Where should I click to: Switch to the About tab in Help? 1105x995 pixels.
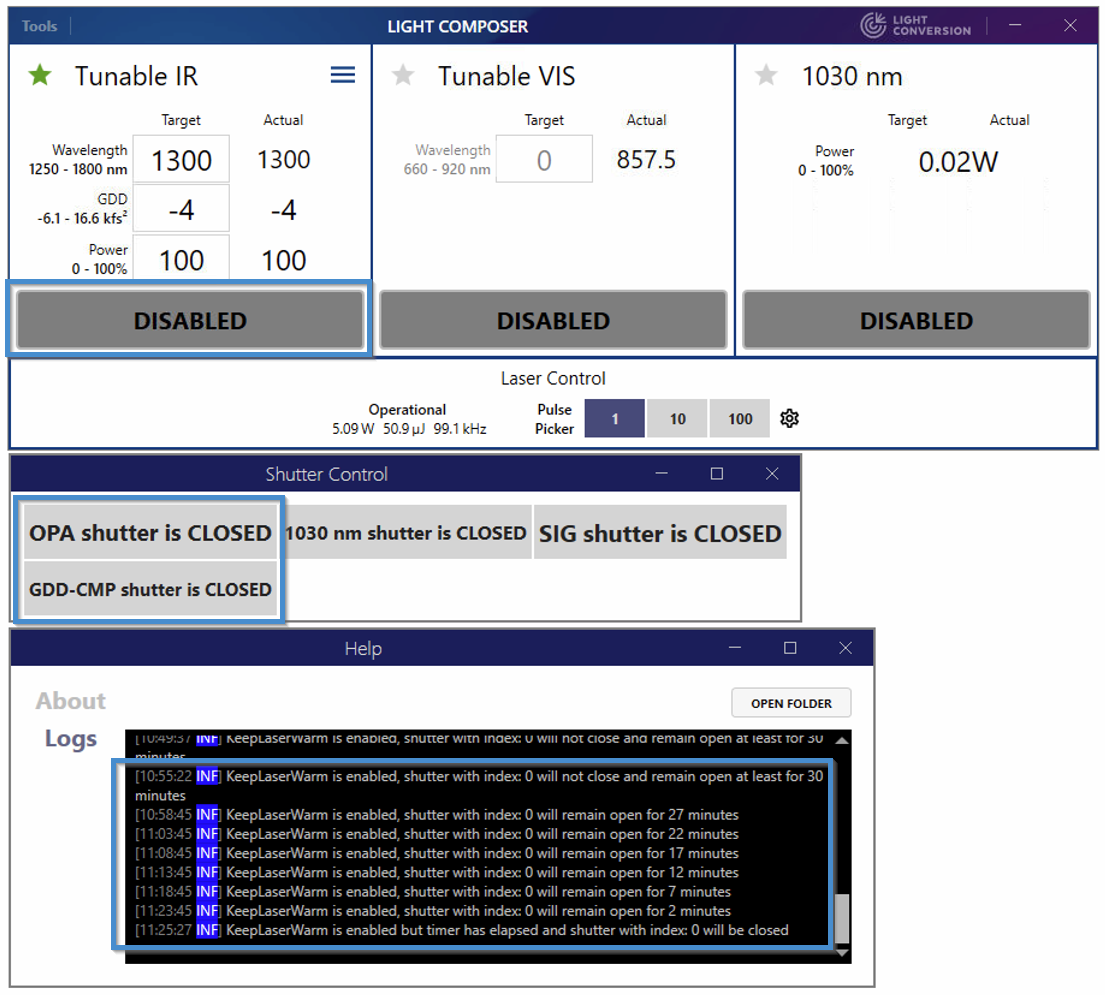(71, 700)
